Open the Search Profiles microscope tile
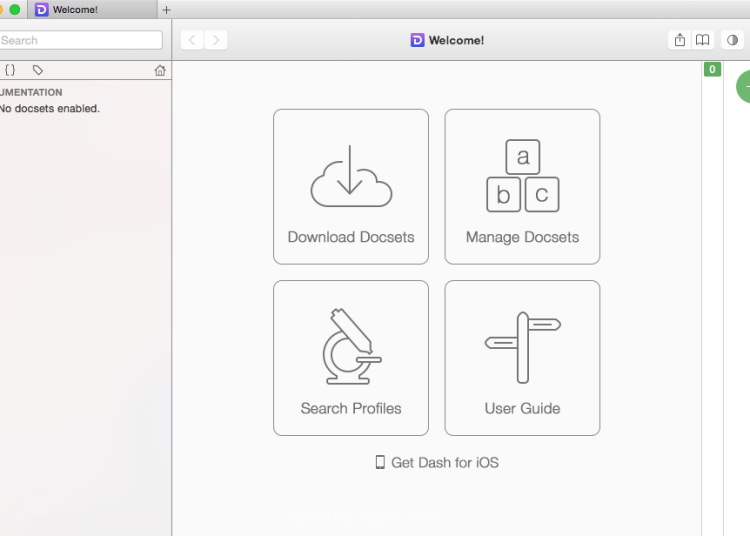The height and width of the screenshot is (536, 750). pyautogui.click(x=351, y=358)
